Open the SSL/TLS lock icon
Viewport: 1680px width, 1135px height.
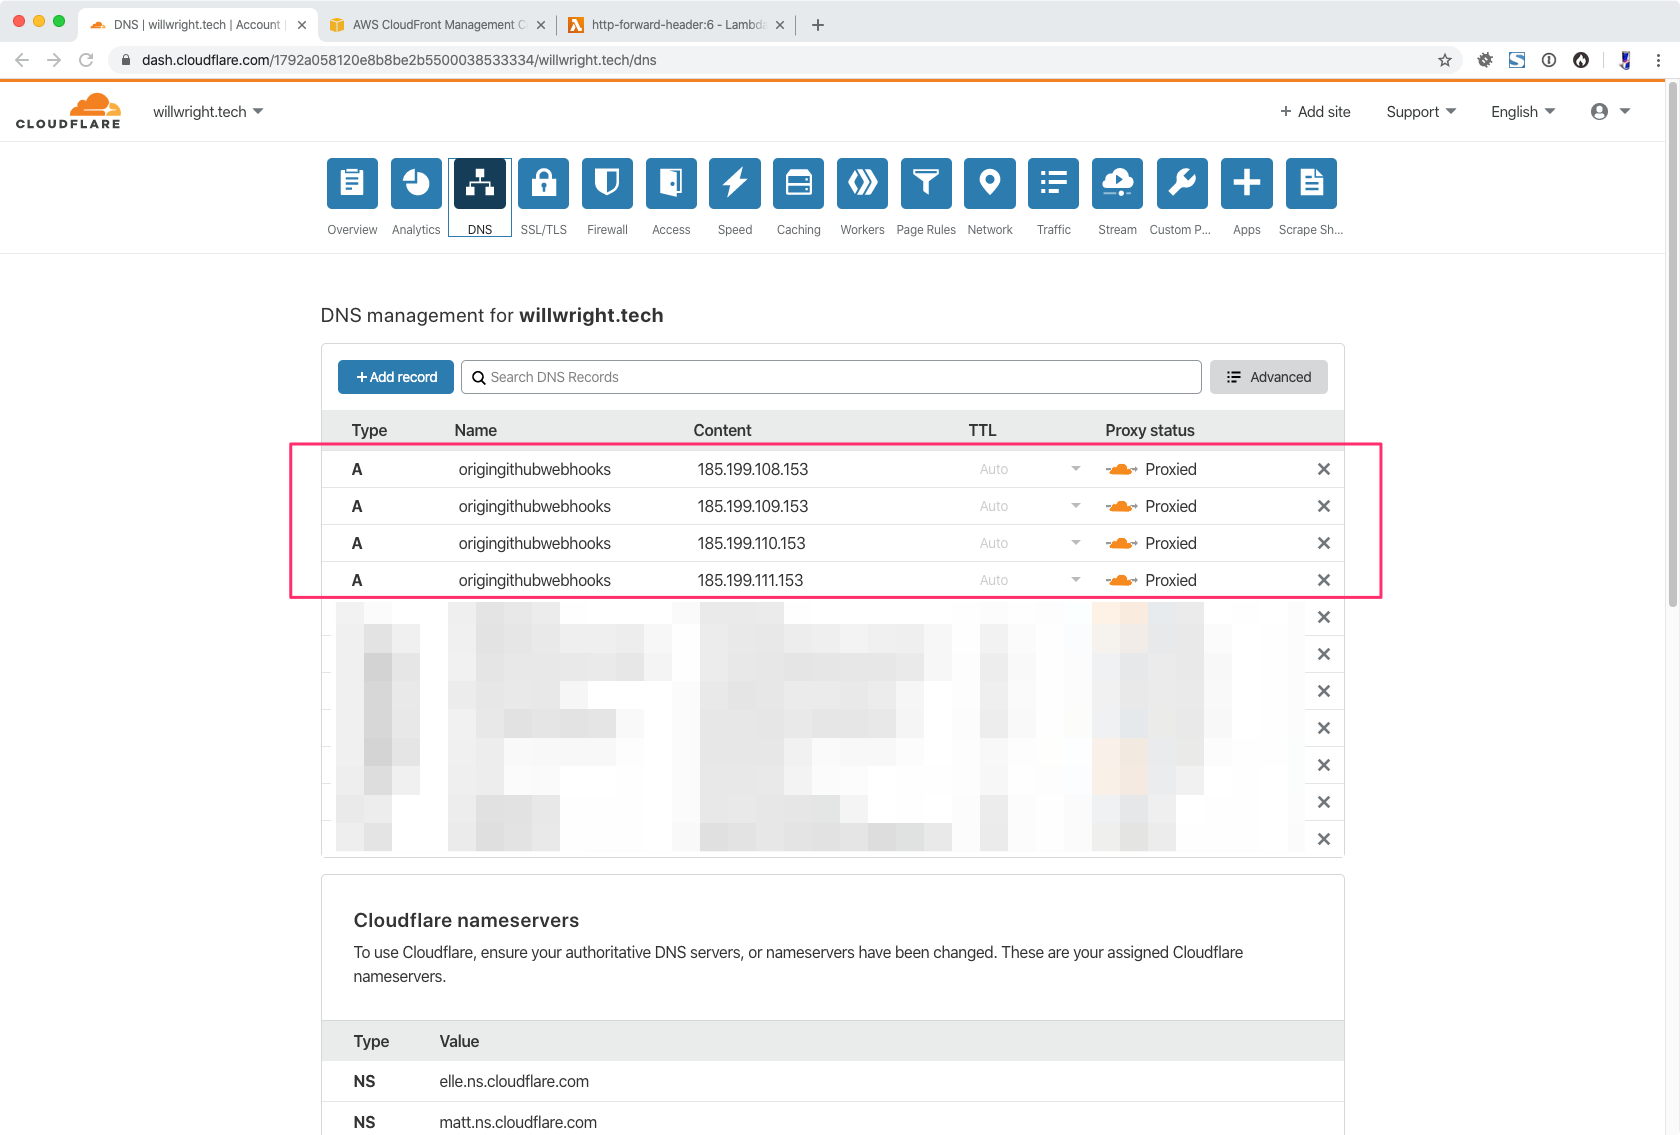[544, 183]
